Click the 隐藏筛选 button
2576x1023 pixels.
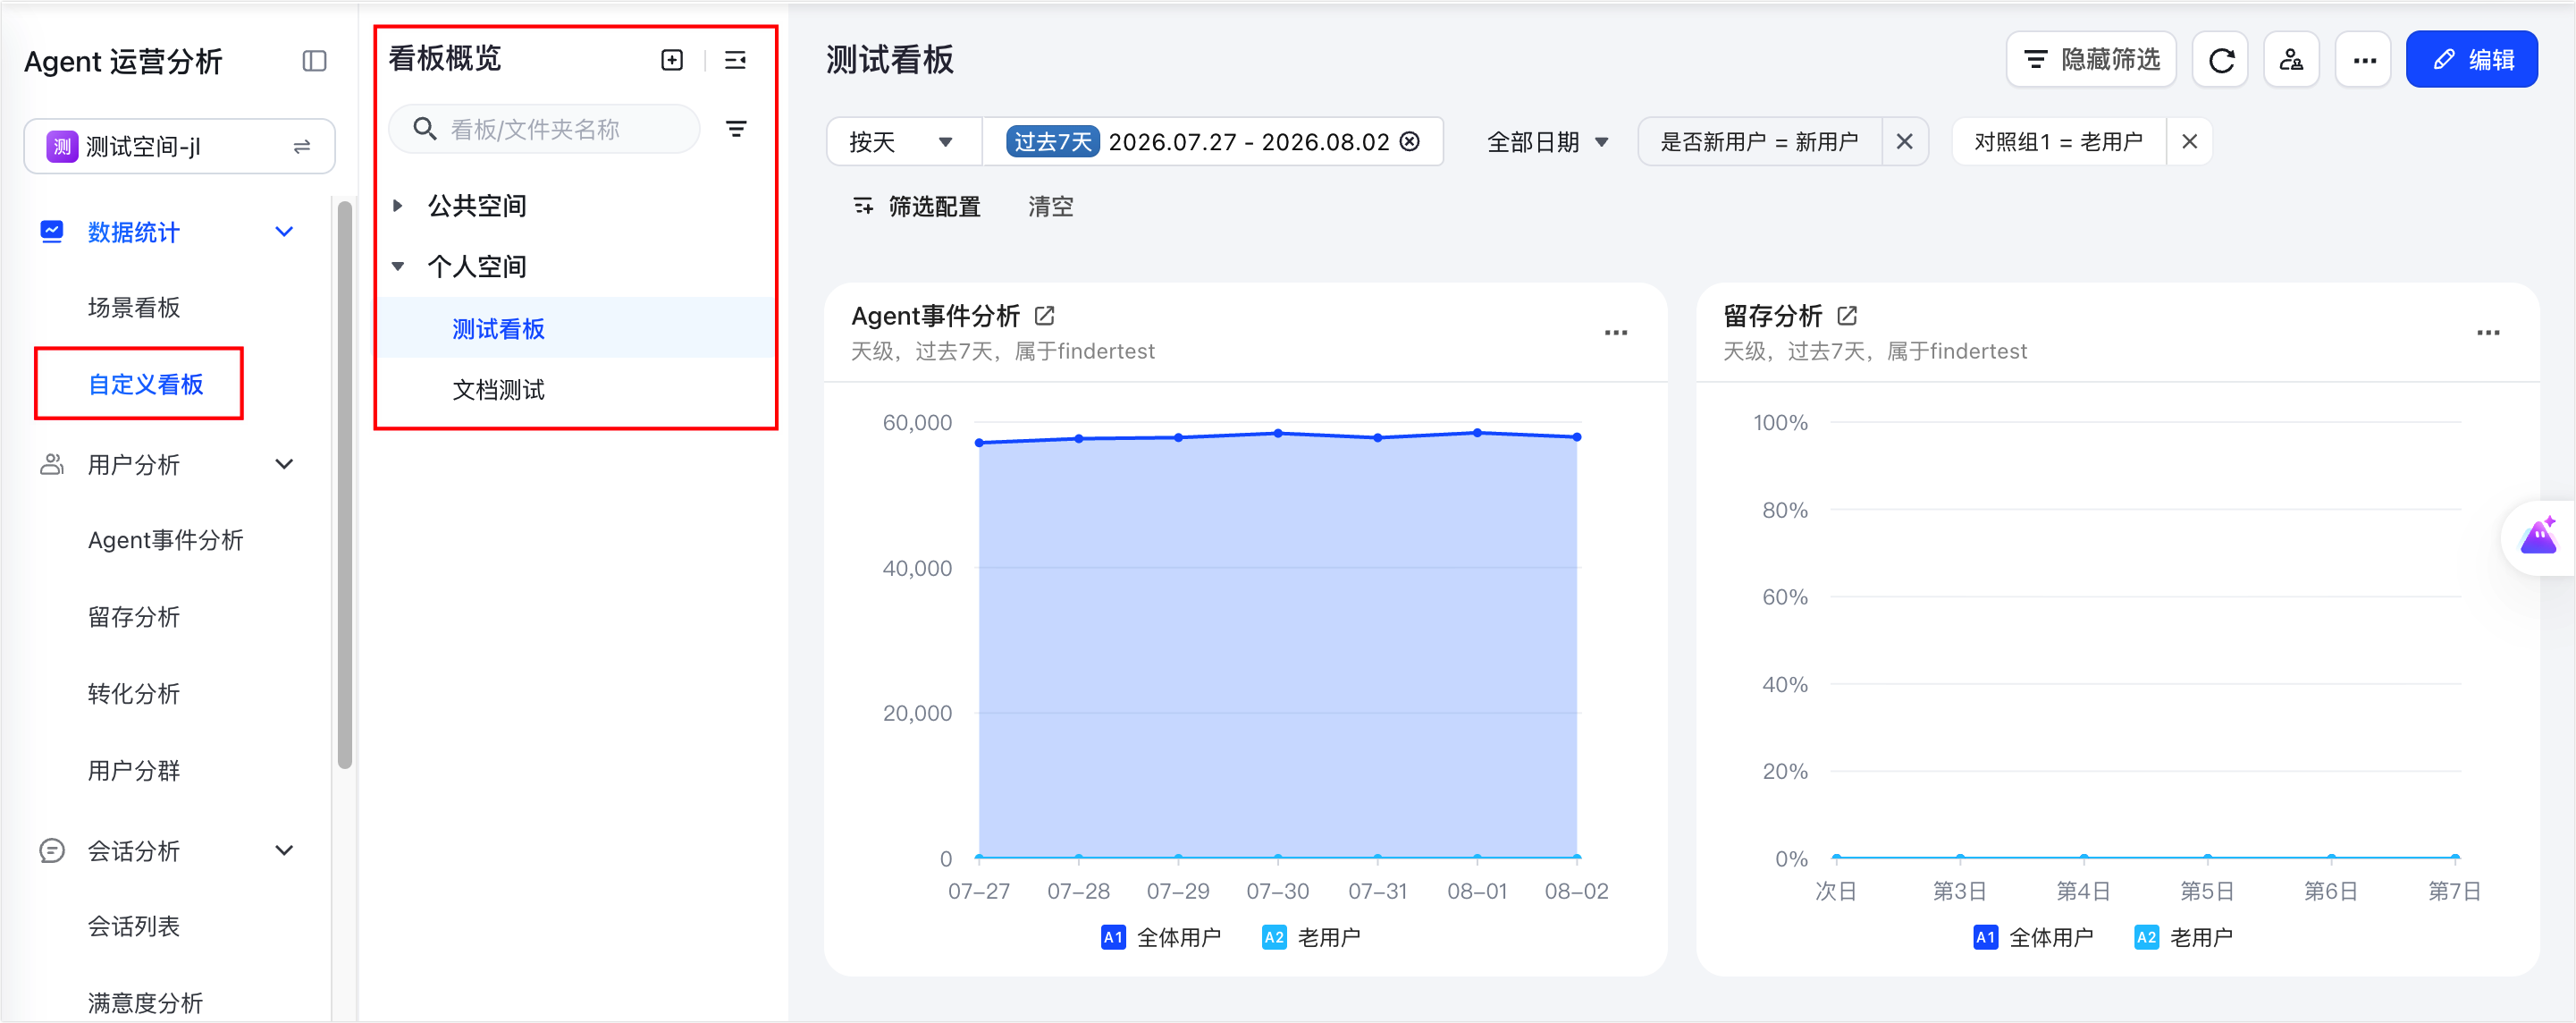[x=2091, y=60]
